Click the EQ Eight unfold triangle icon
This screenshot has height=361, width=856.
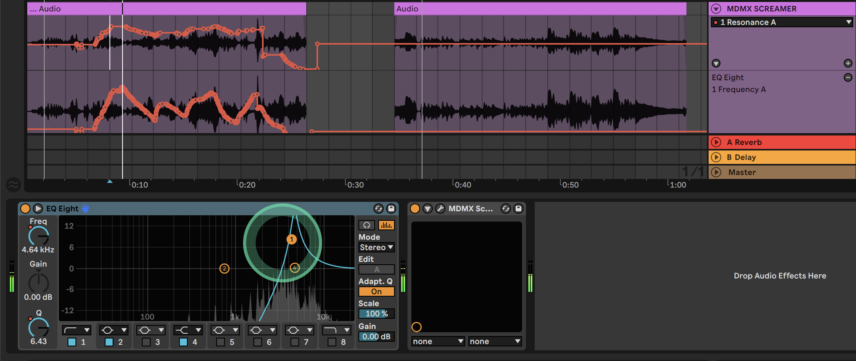(38, 209)
